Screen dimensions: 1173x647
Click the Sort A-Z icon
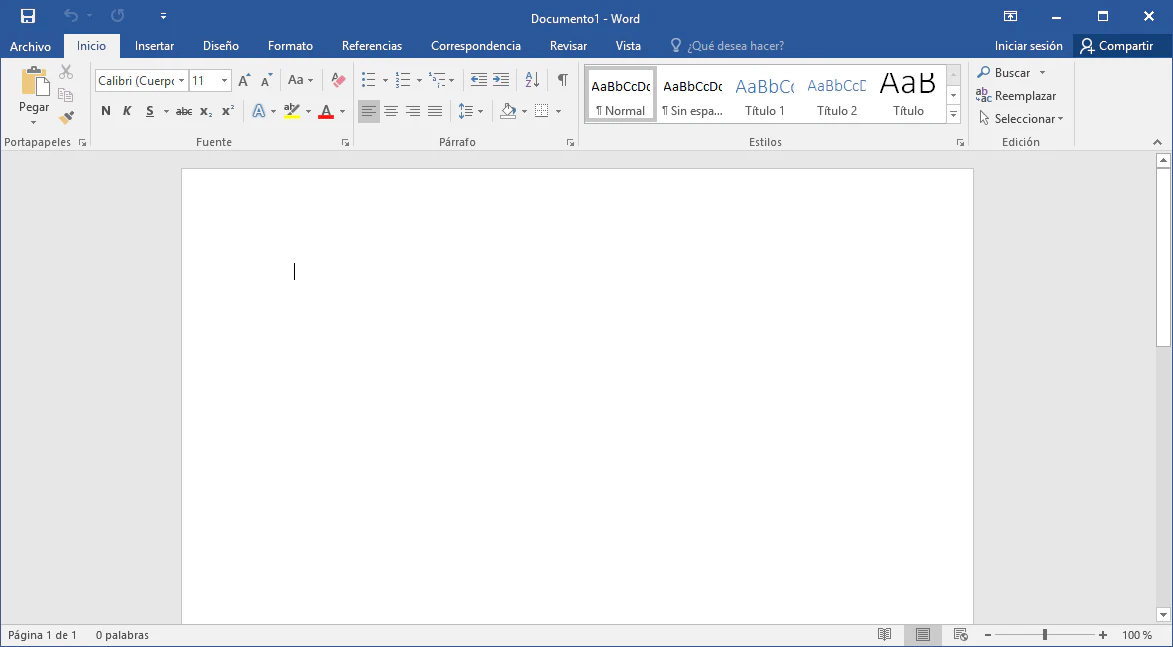click(x=532, y=80)
